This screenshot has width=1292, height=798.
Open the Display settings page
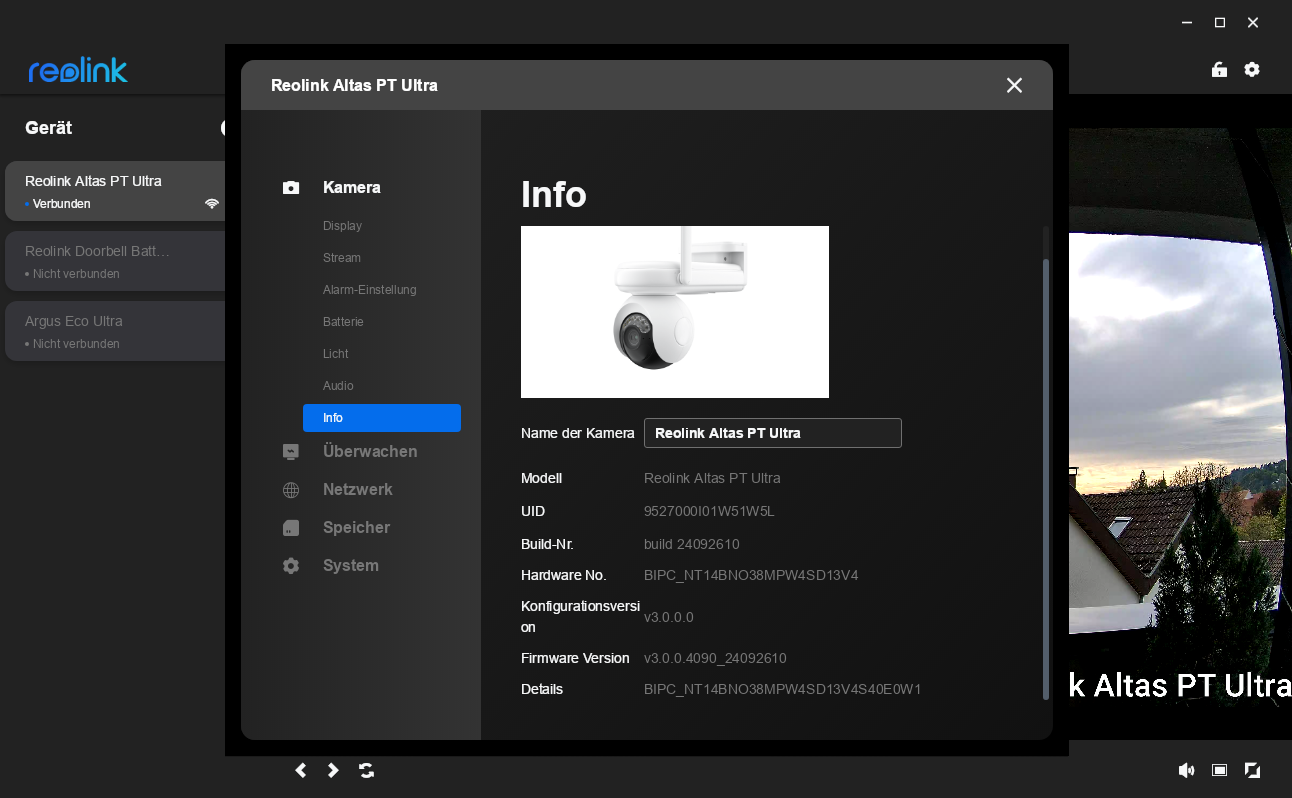pyautogui.click(x=342, y=226)
